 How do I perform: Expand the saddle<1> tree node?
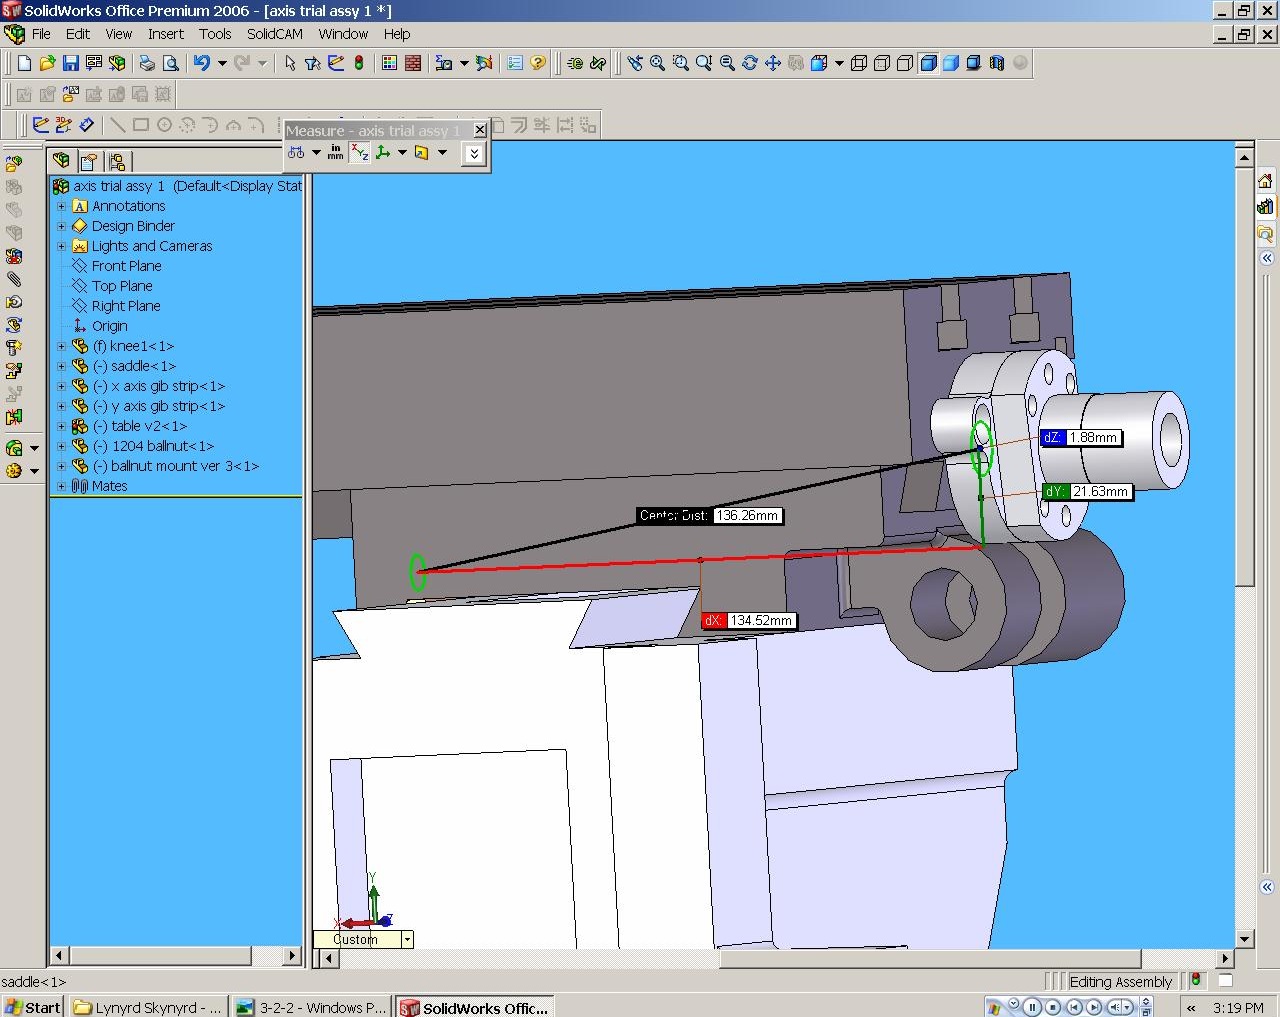pos(61,367)
